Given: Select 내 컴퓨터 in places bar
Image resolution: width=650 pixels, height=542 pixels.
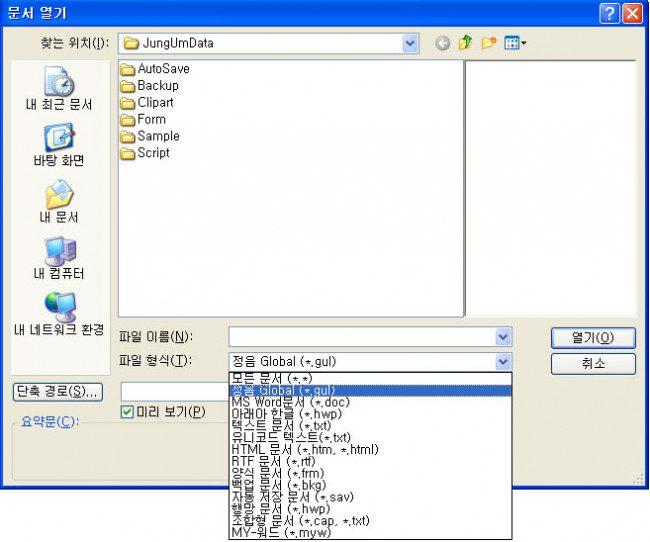Looking at the screenshot, I should (x=59, y=258).
